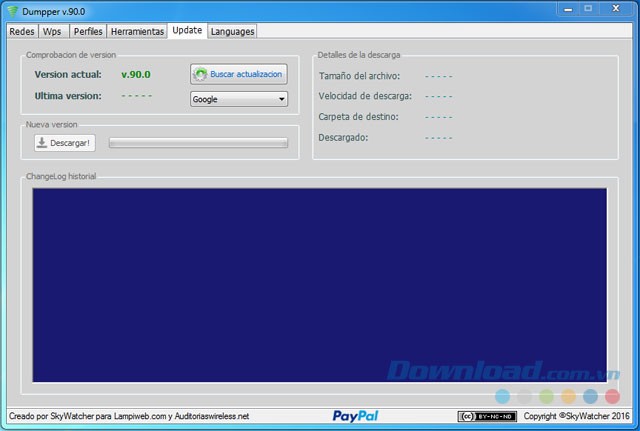Open the Google server dropdown
The width and height of the screenshot is (640, 431).
coord(239,99)
